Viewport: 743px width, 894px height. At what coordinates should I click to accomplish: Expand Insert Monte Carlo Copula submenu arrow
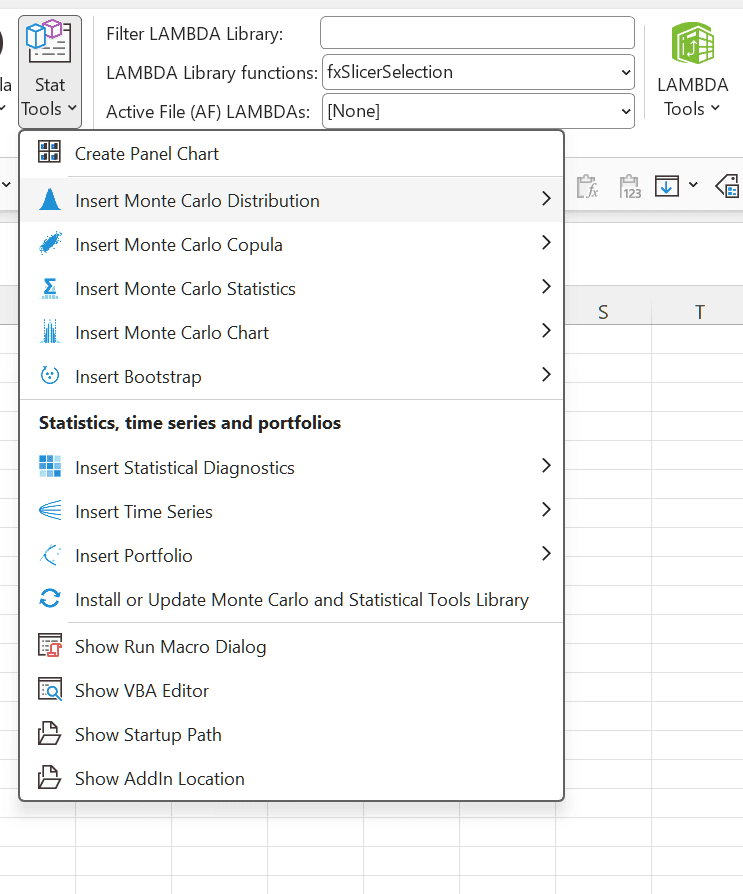point(546,242)
